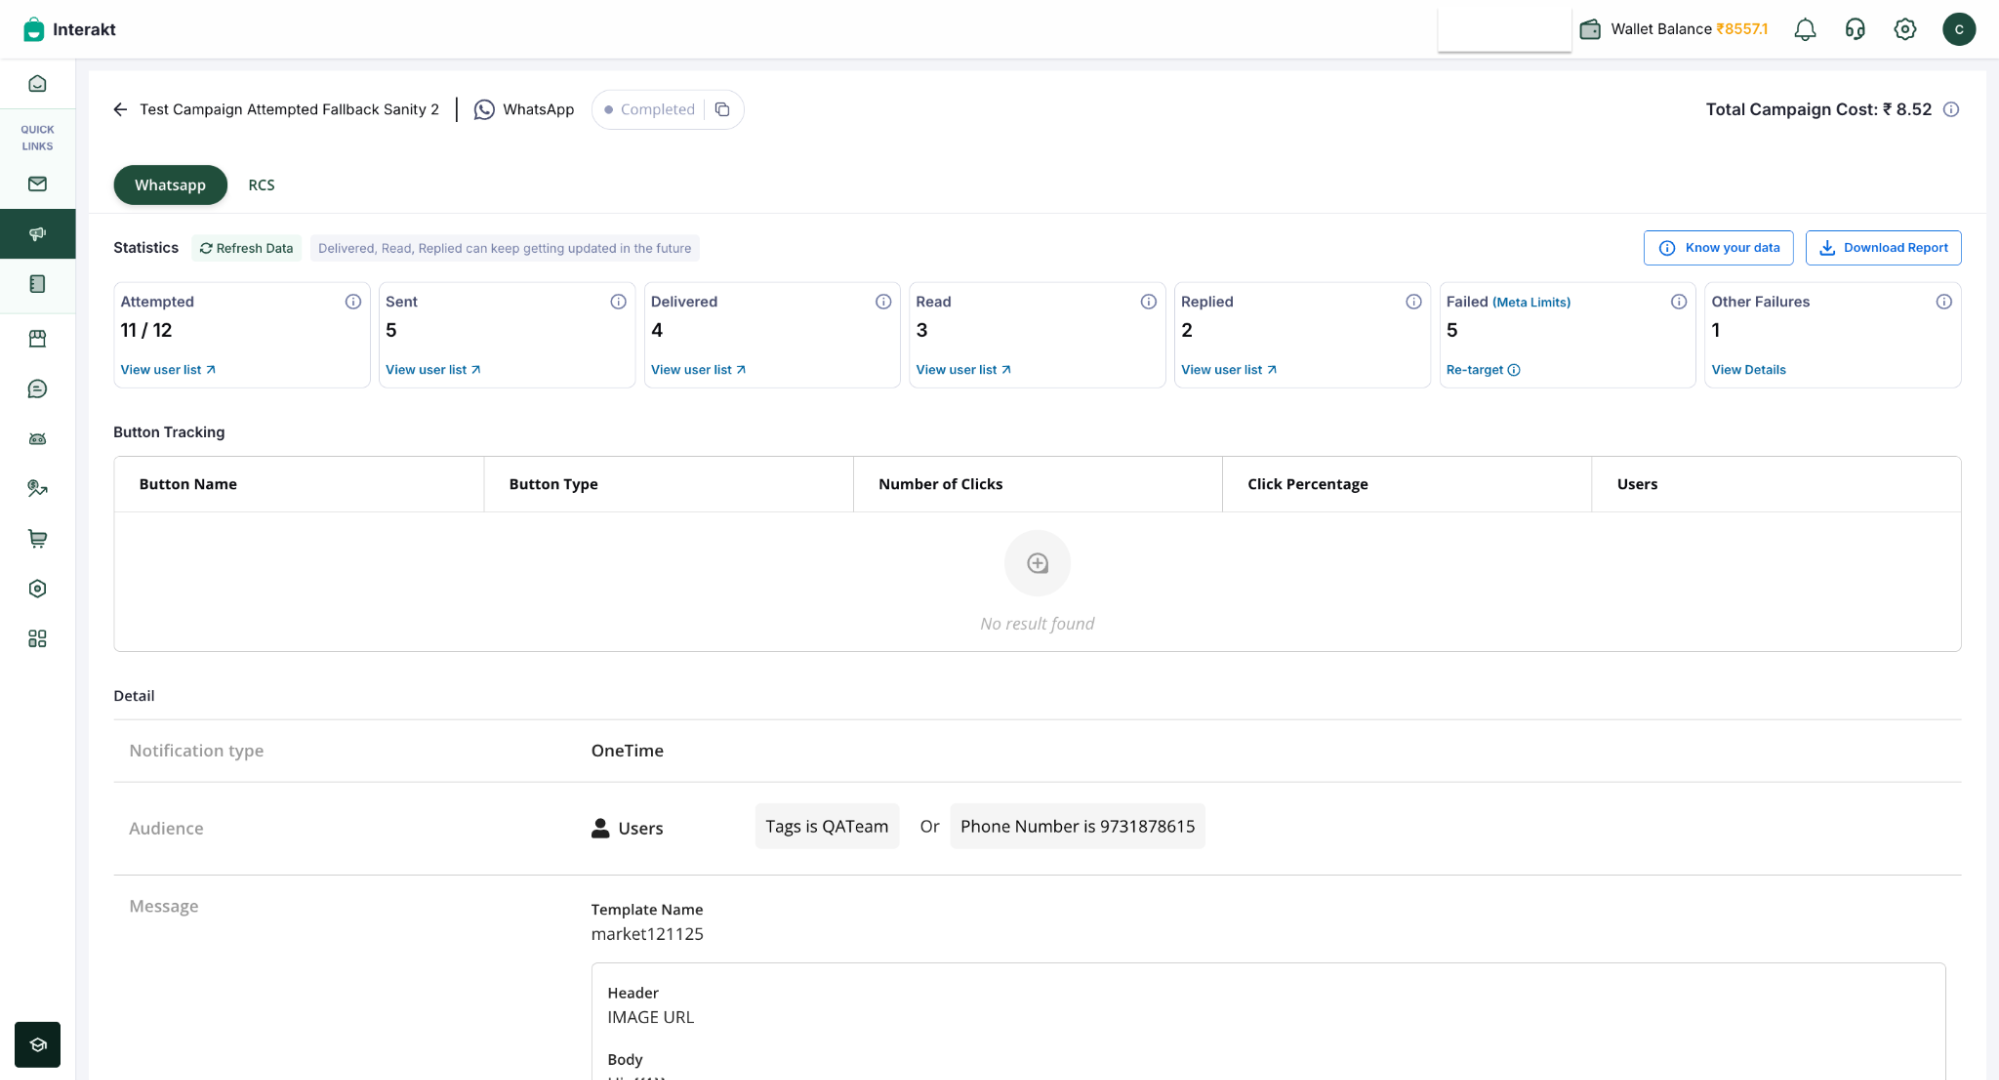
Task: Click Download Report button
Action: click(1882, 248)
